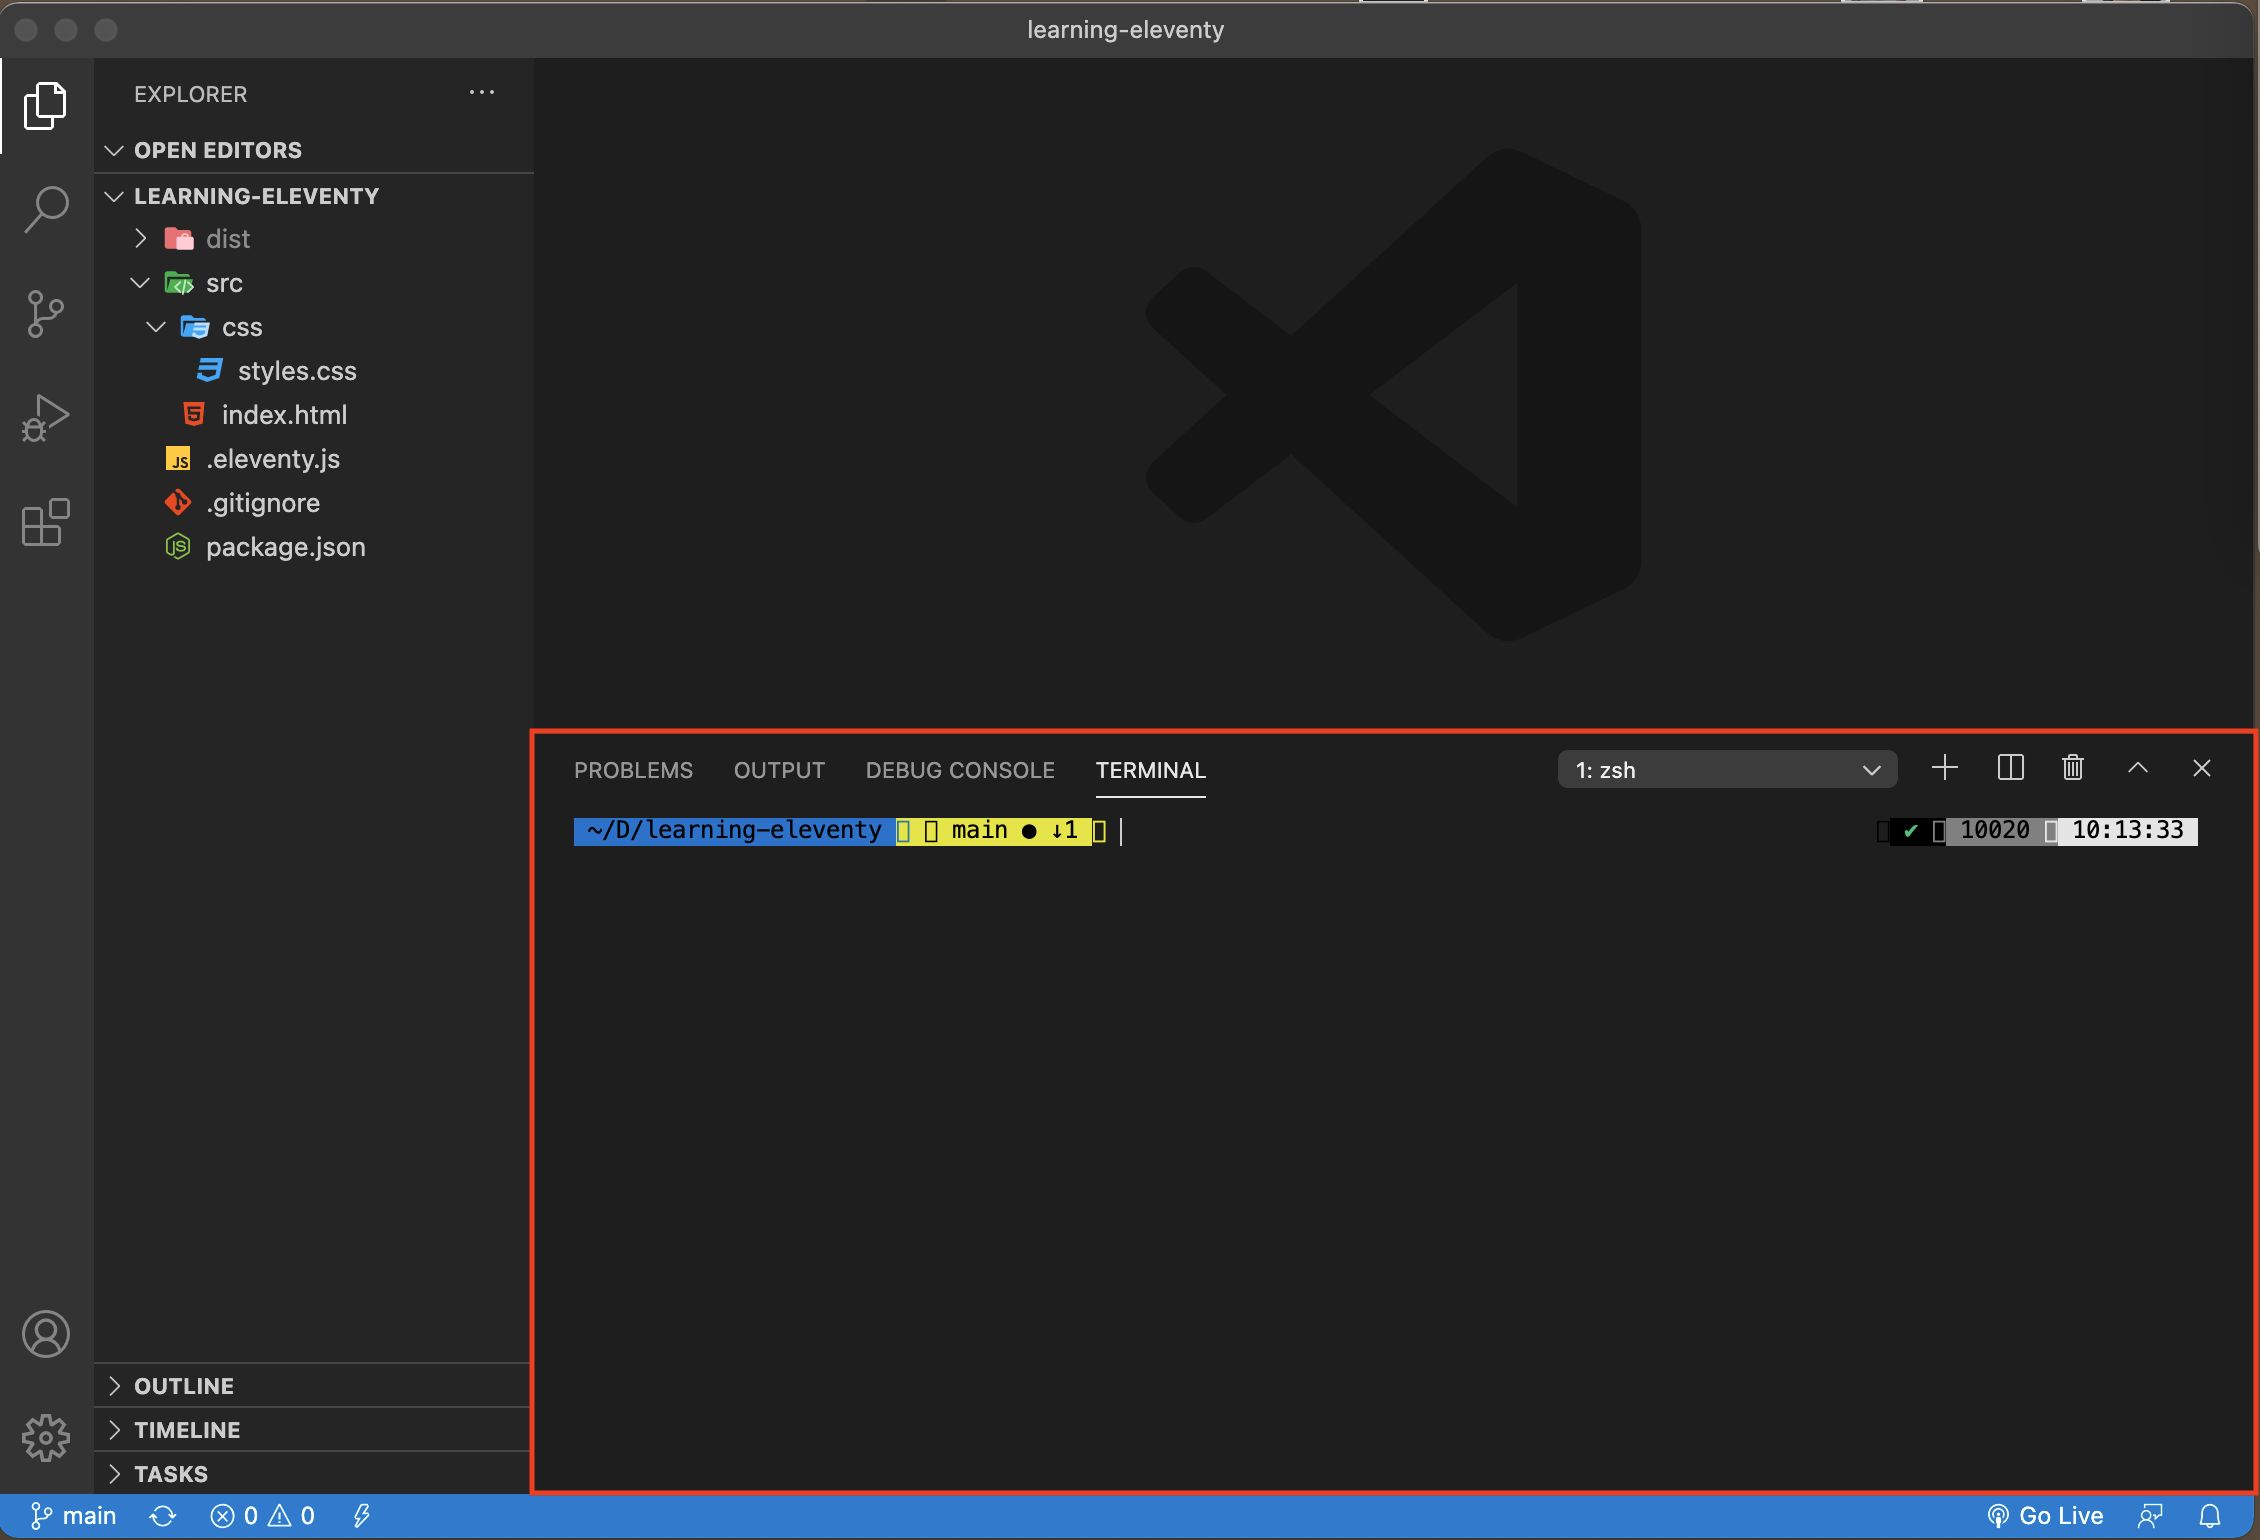This screenshot has width=2260, height=1540.
Task: Kill the terminal with the trash icon
Action: 2072,768
